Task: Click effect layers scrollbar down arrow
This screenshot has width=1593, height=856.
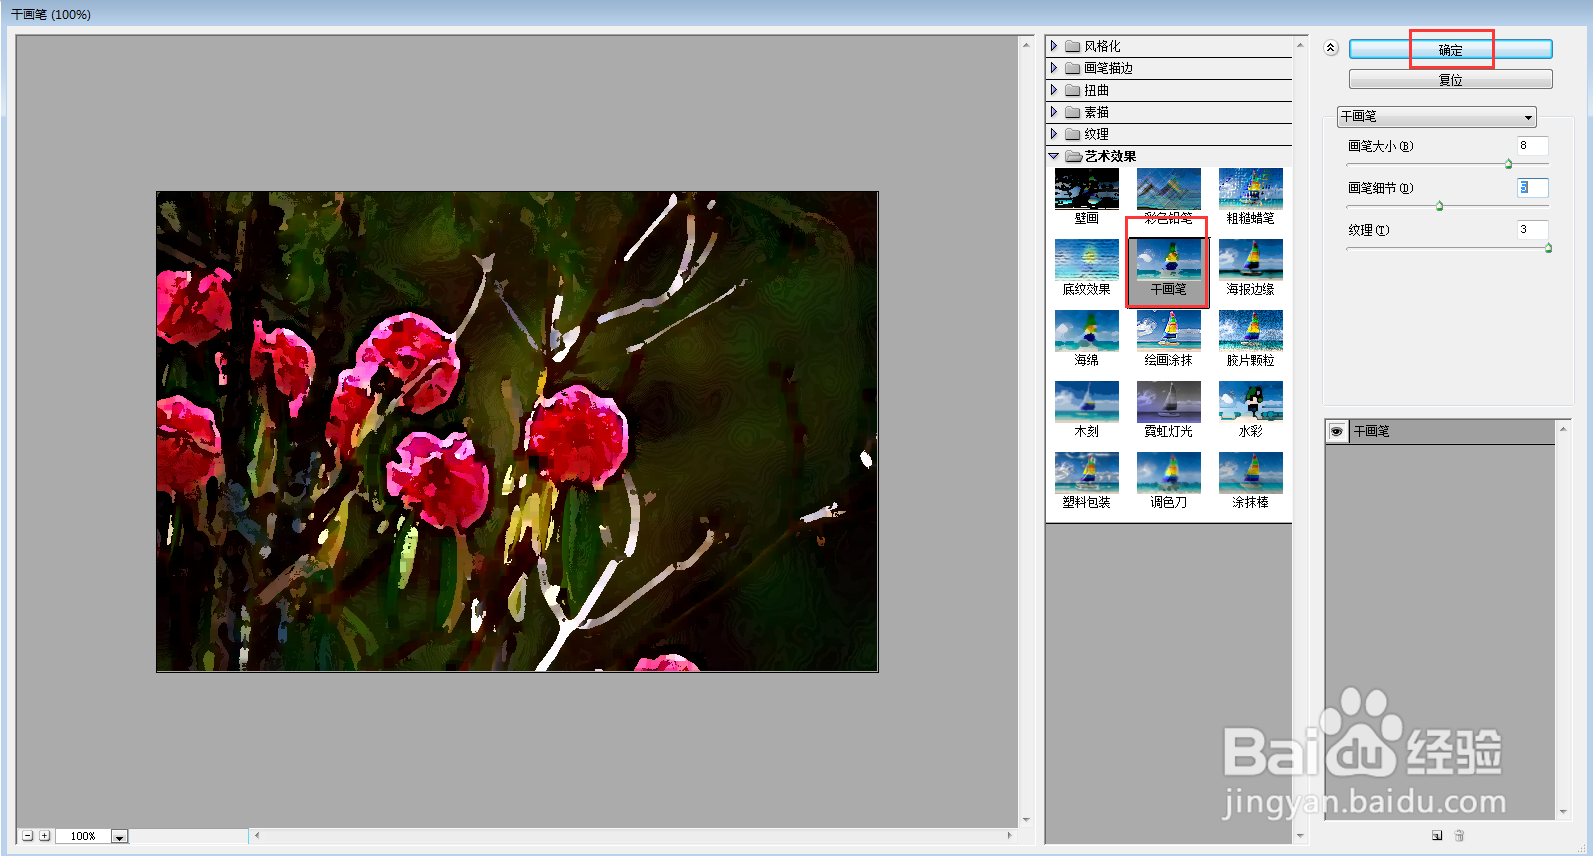Action: pyautogui.click(x=1563, y=812)
